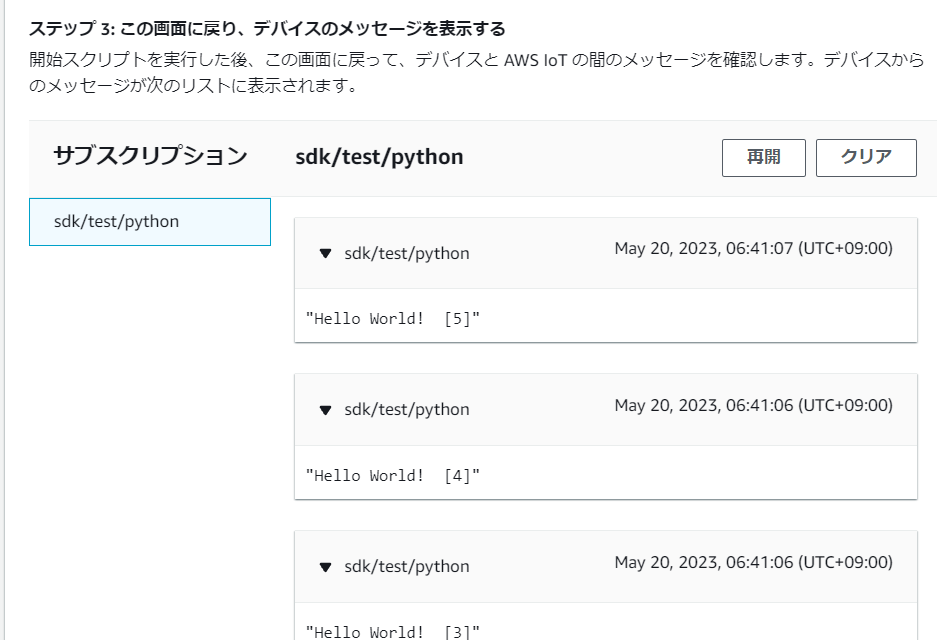Select the sdk/test/python subscription in the sidebar

[x=149, y=222]
